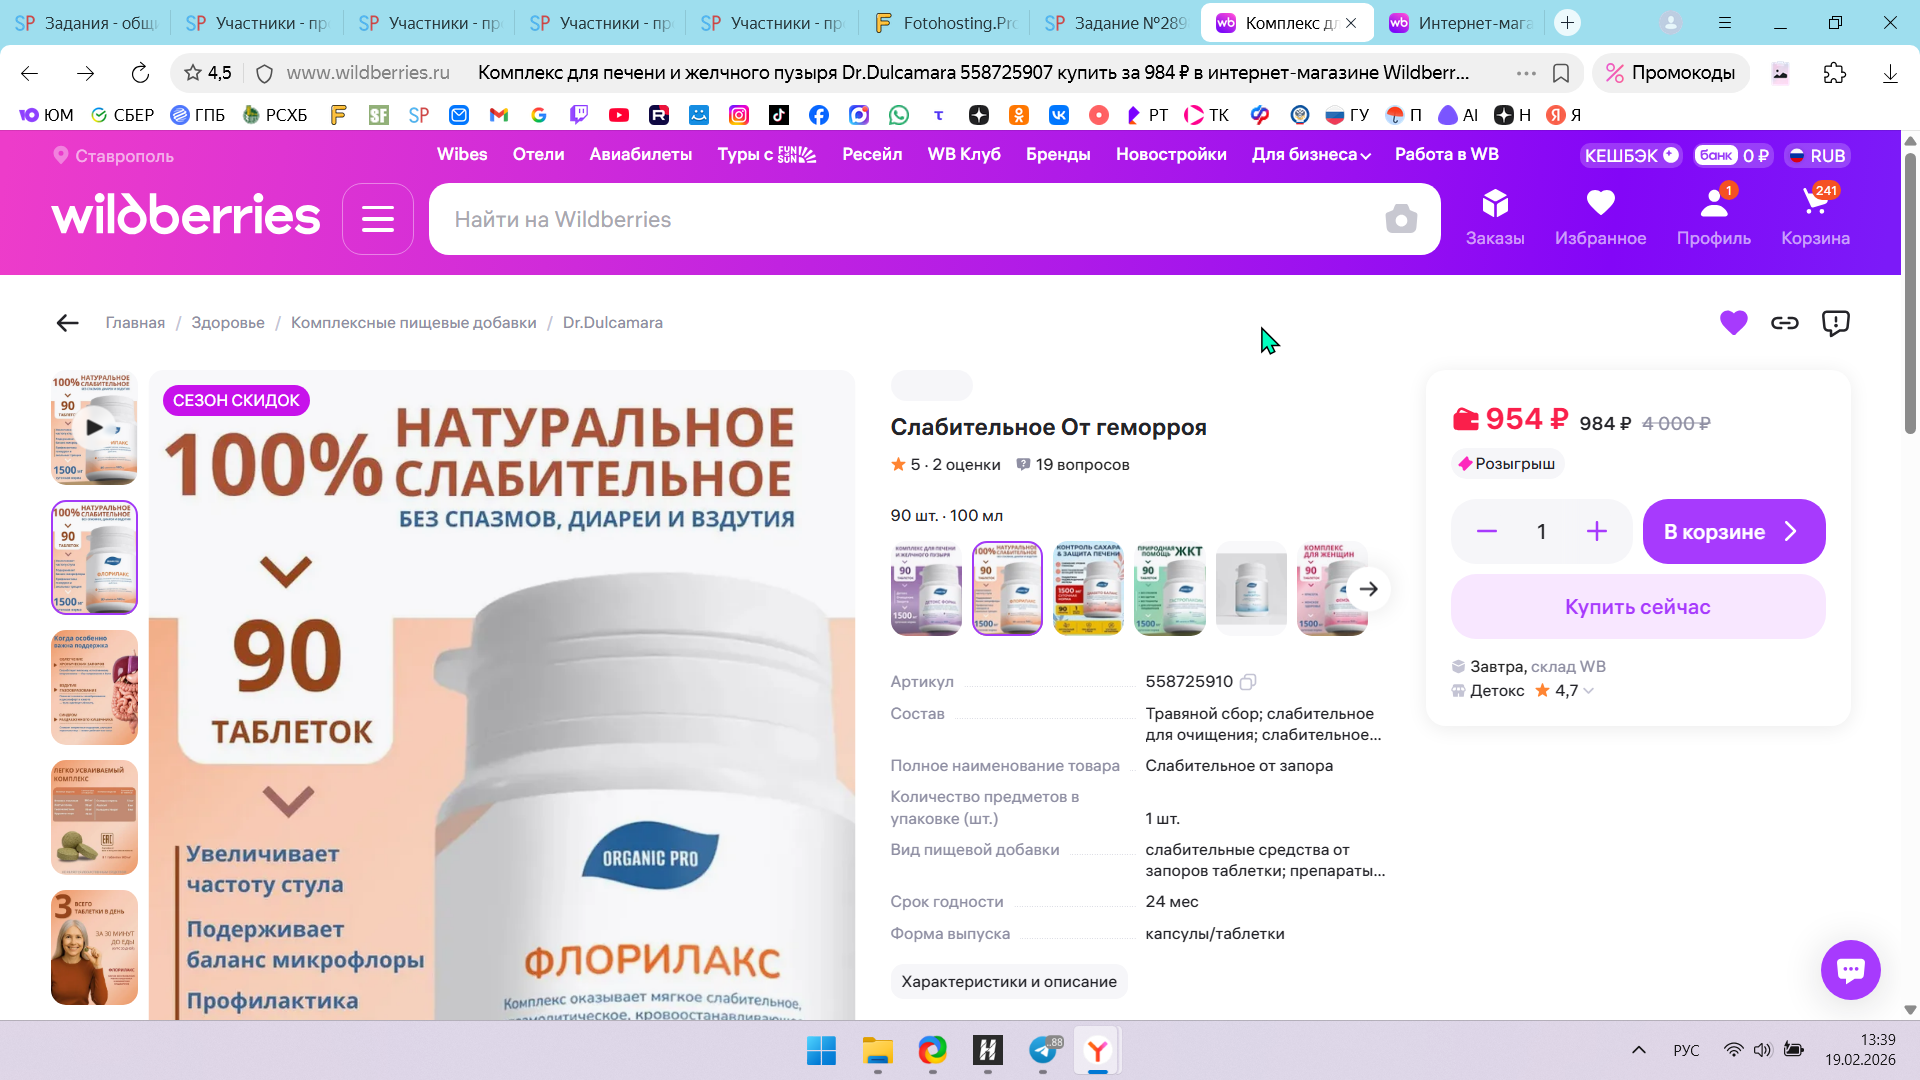This screenshot has width=1920, height=1080.
Task: Toggle browser page bookmark icon
Action: click(x=1561, y=73)
